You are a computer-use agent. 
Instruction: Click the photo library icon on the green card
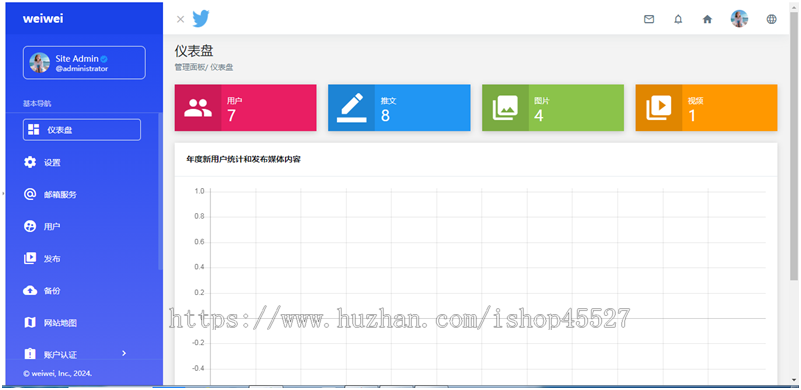point(505,108)
